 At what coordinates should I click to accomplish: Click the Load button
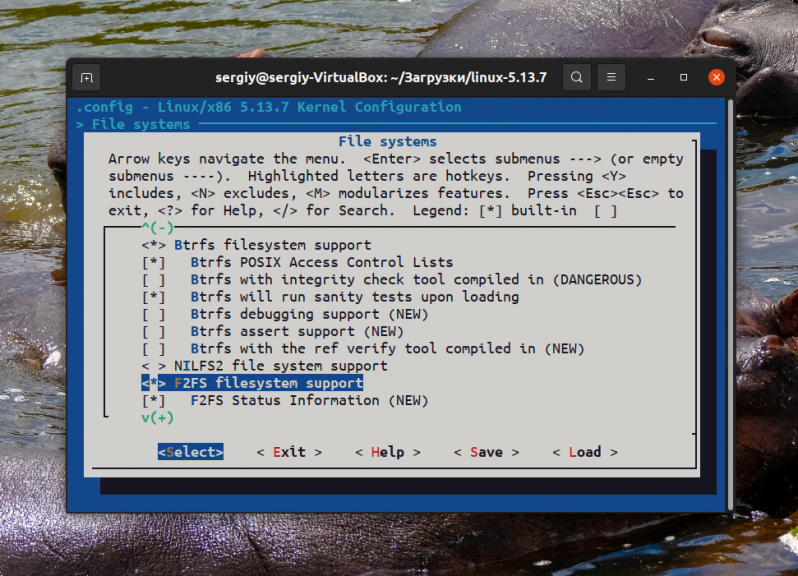coord(585,452)
